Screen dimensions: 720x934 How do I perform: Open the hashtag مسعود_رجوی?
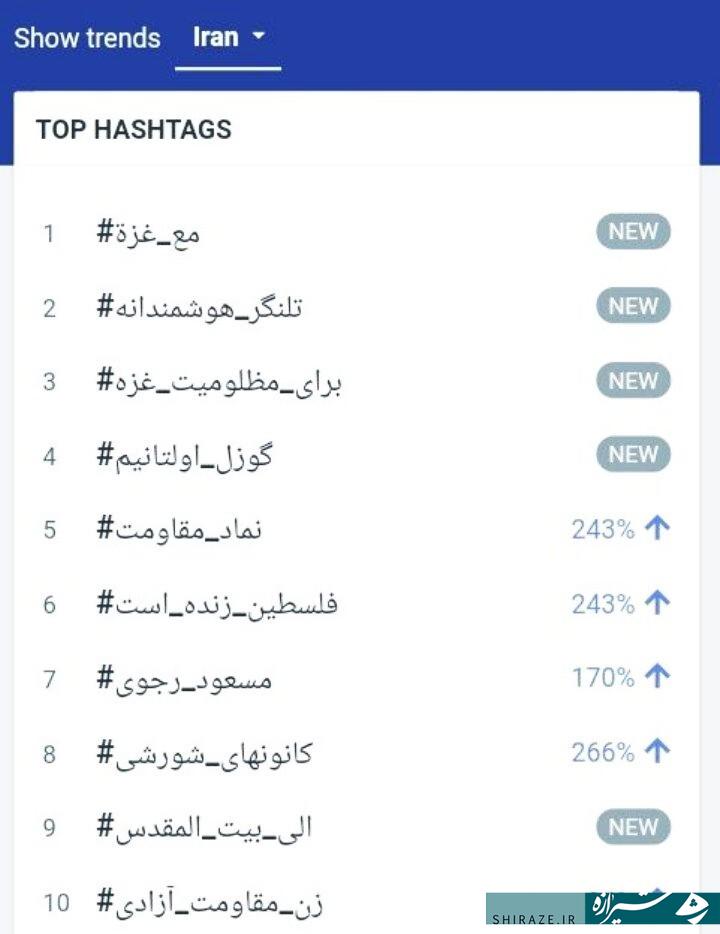tap(184, 680)
